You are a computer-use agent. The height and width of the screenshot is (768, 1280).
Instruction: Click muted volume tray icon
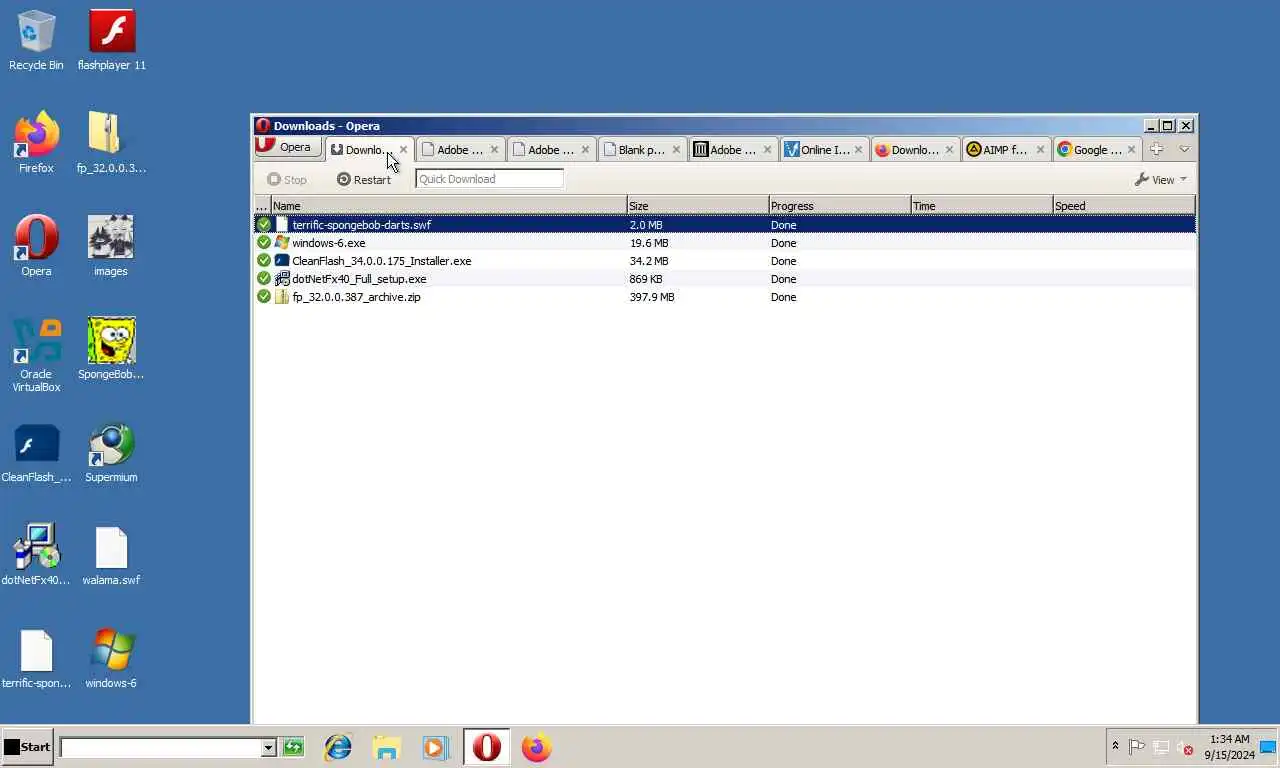(x=1185, y=747)
